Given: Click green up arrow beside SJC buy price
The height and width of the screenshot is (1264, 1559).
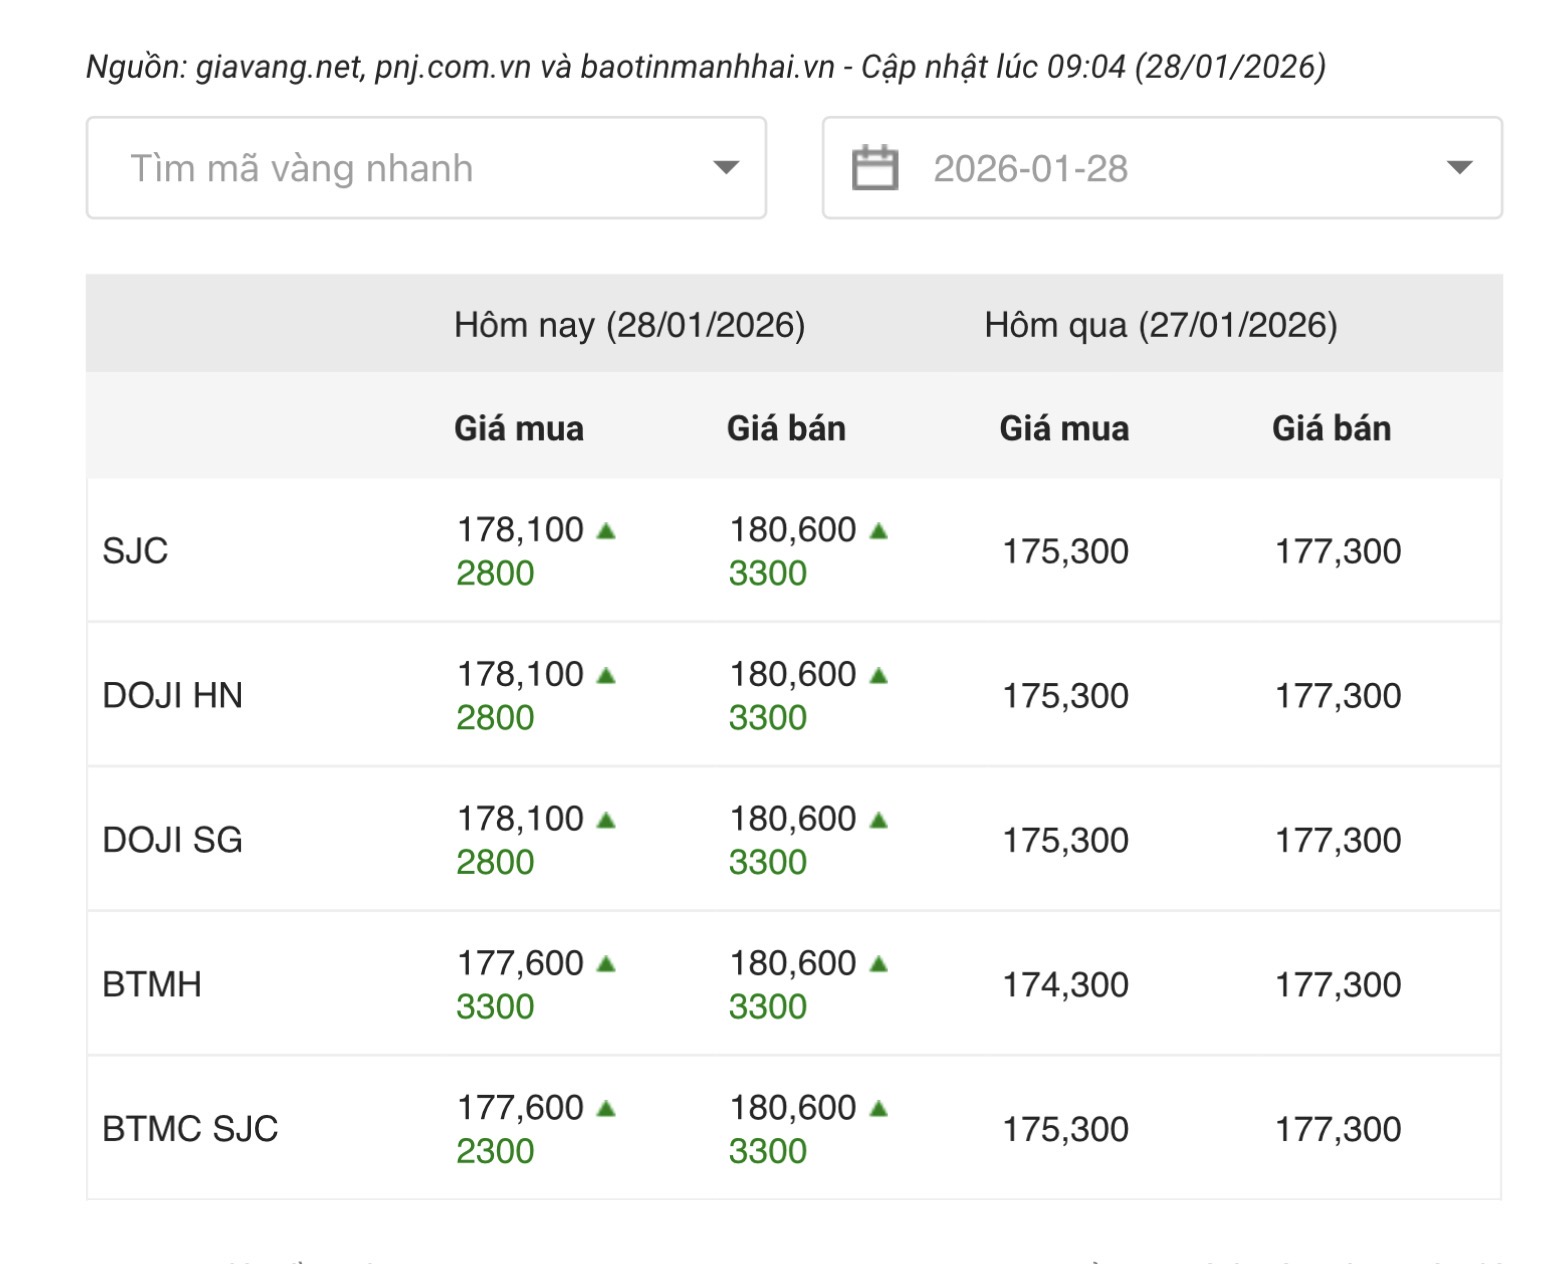Looking at the screenshot, I should tap(606, 531).
